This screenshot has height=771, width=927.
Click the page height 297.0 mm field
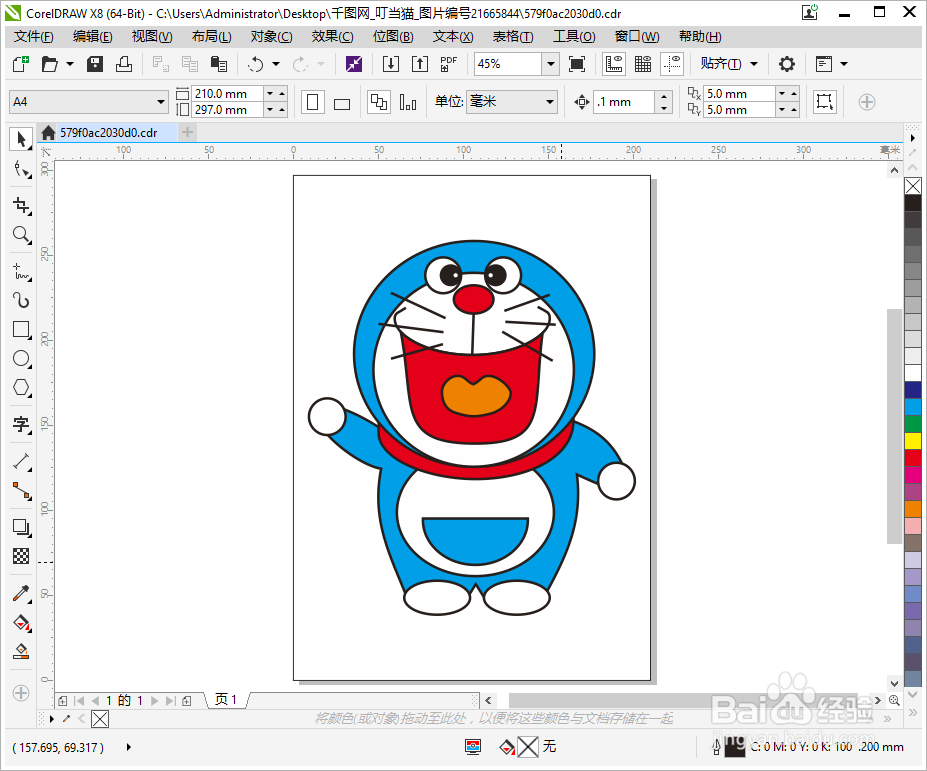click(227, 110)
